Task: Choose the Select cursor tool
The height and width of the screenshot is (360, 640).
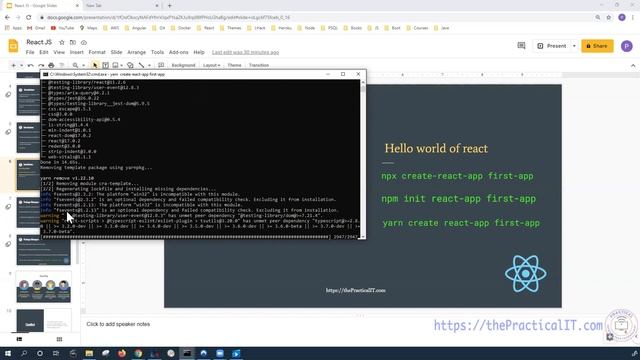Action: (95, 65)
